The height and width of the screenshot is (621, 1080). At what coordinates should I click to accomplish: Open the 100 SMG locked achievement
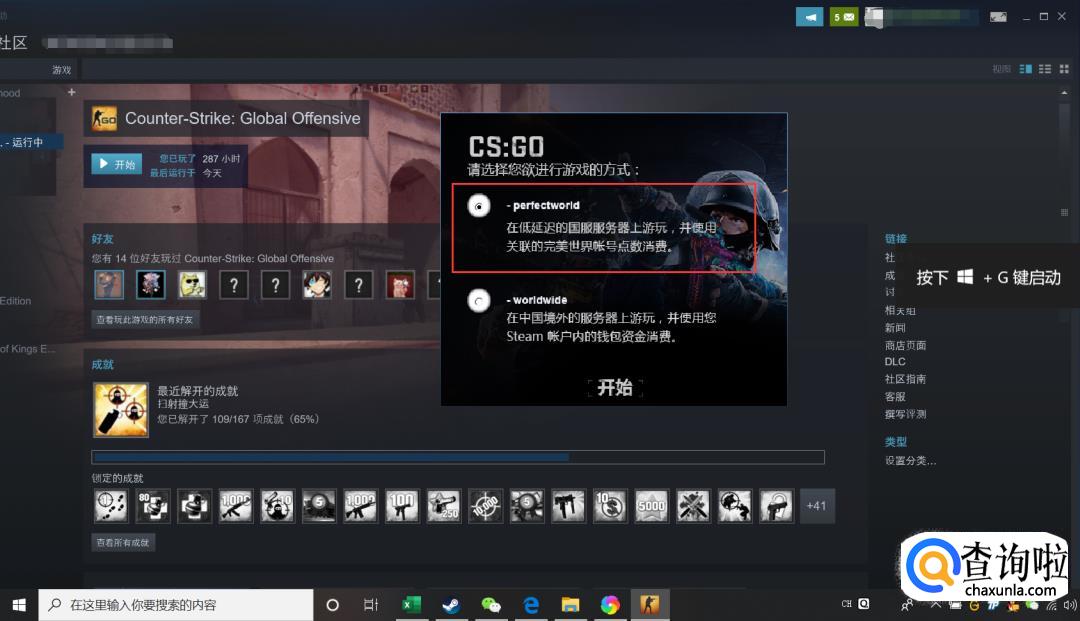click(x=402, y=506)
